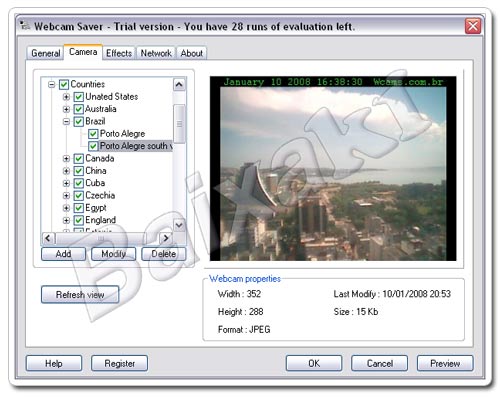Image resolution: width=500 pixels, height=397 pixels.
Task: Click the Refresh view button
Action: (x=80, y=295)
